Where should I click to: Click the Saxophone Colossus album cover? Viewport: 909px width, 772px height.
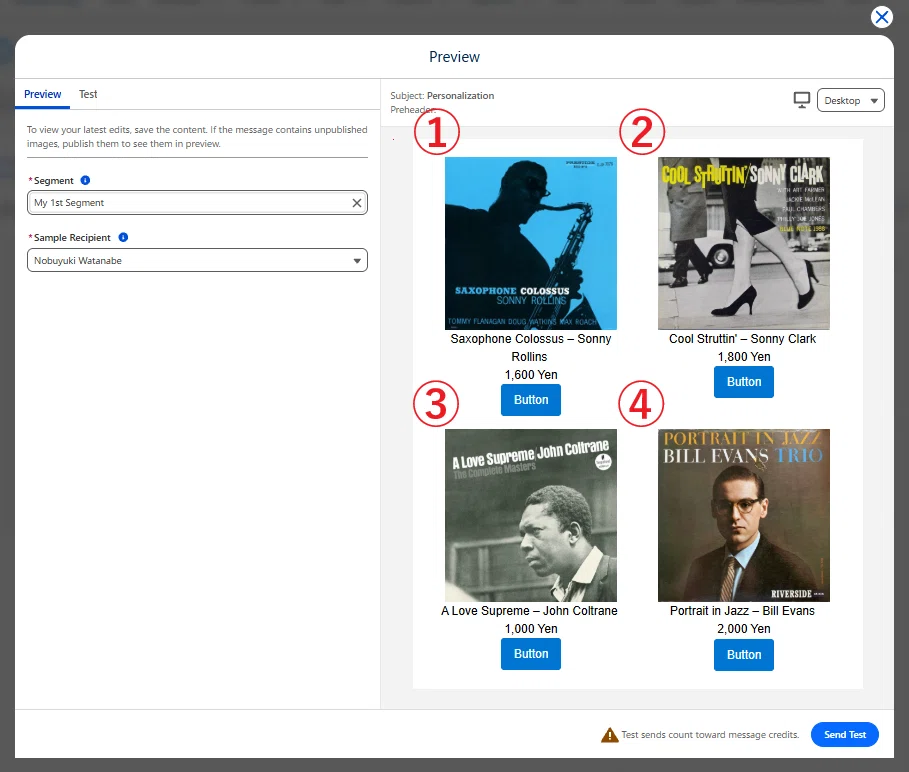[x=530, y=243]
